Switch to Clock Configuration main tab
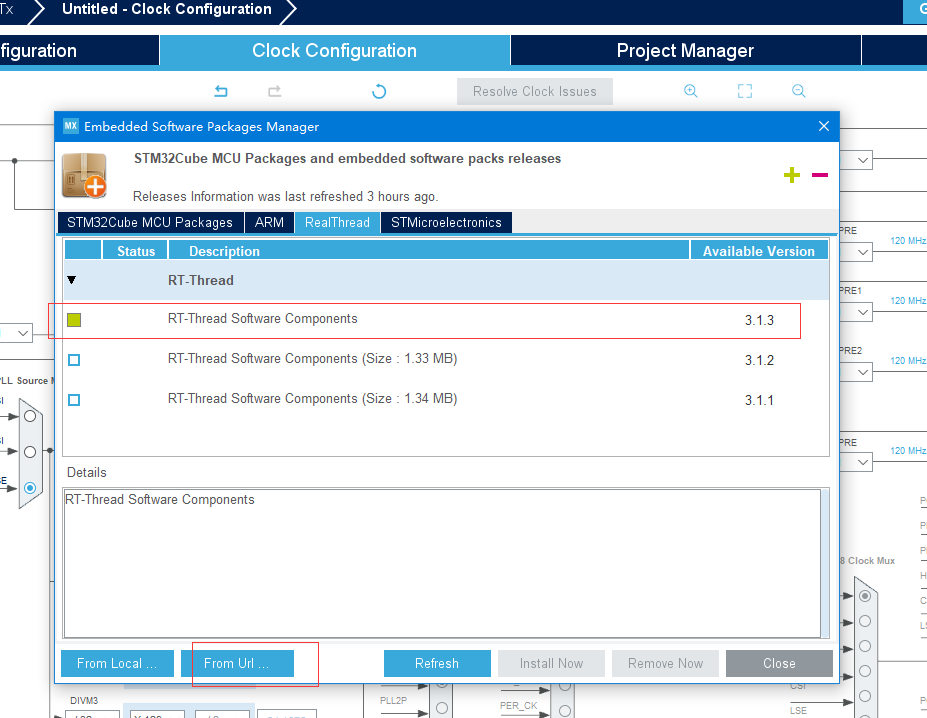This screenshot has width=927, height=718. click(335, 50)
